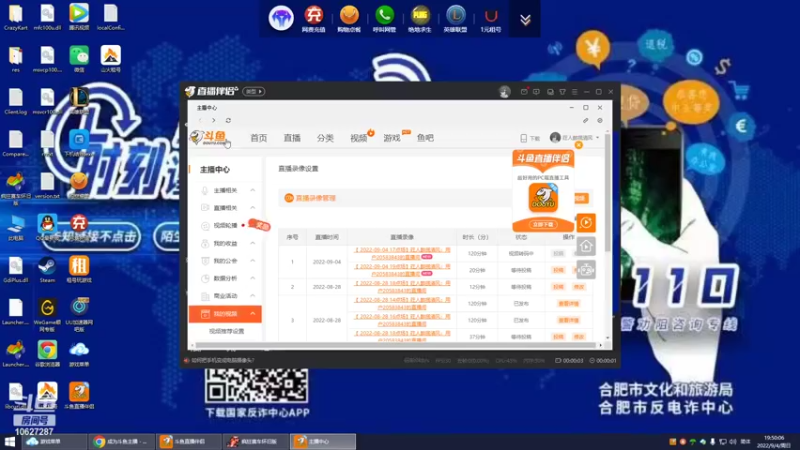Open the Tencent Video desktop icon
The width and height of the screenshot is (800, 450).
79,17
